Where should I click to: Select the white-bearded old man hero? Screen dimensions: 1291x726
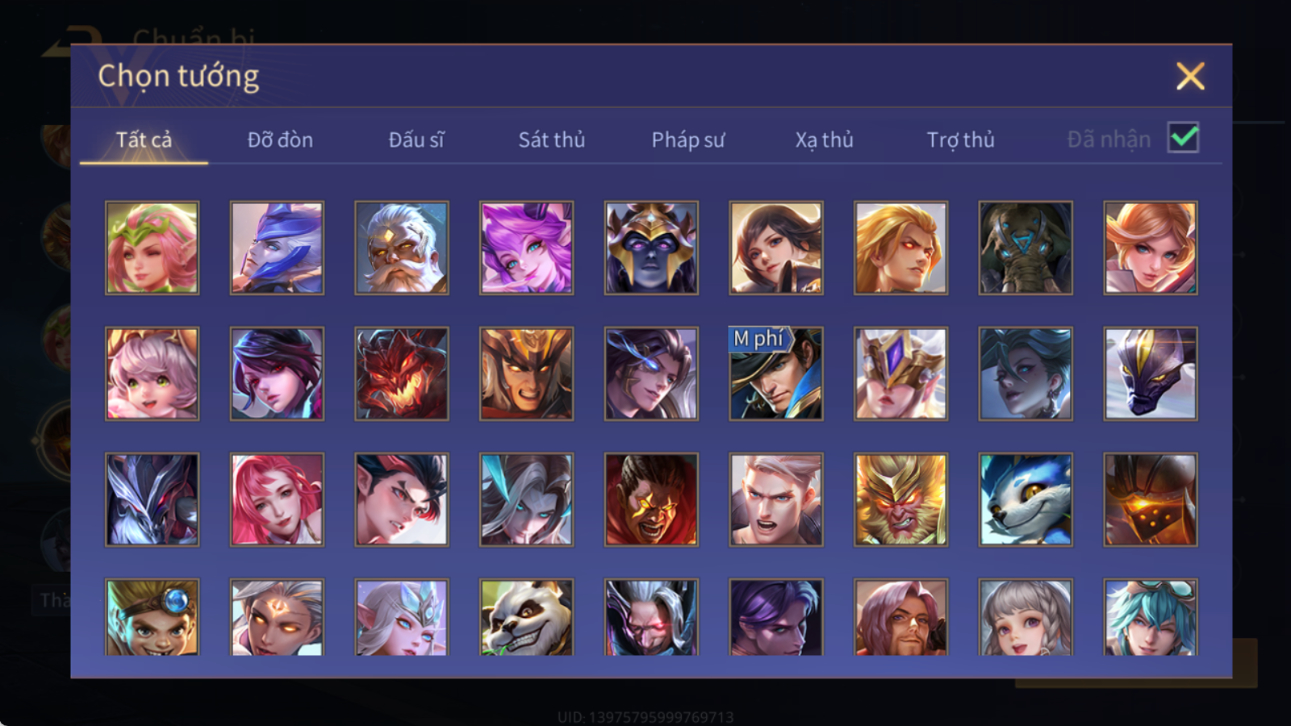[x=401, y=247]
